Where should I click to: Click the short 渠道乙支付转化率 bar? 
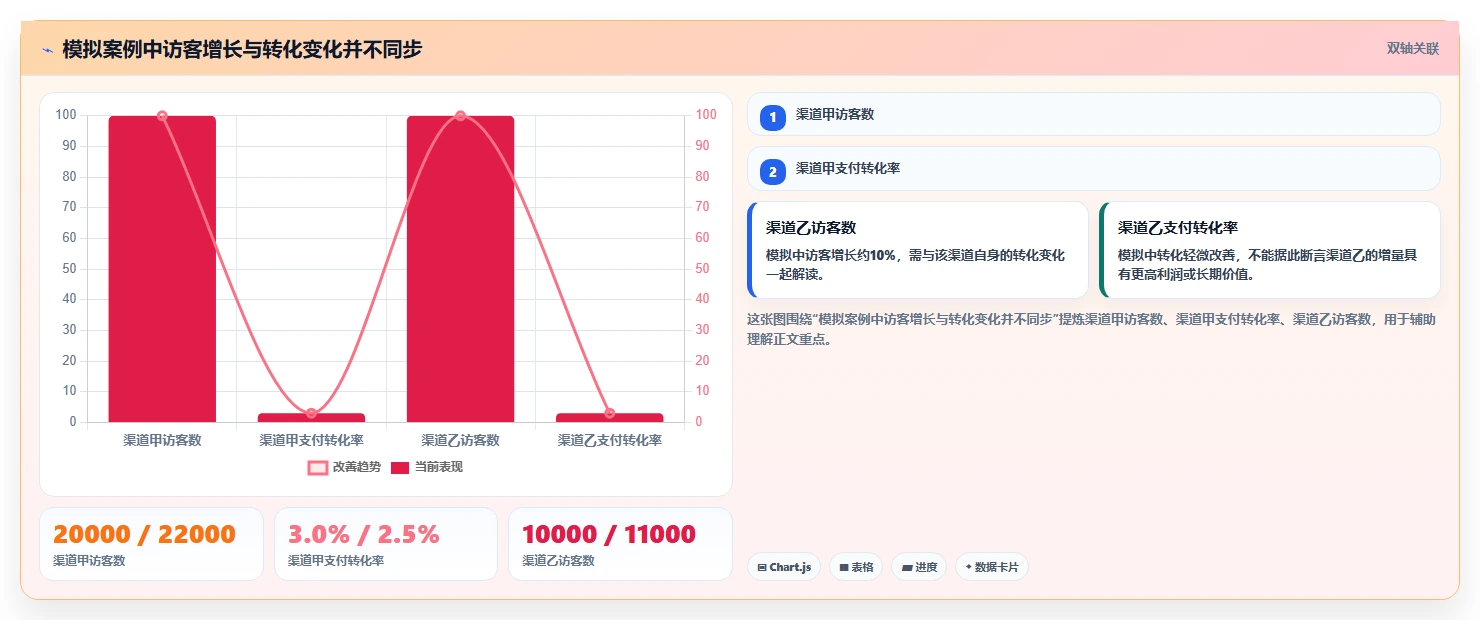[609, 417]
